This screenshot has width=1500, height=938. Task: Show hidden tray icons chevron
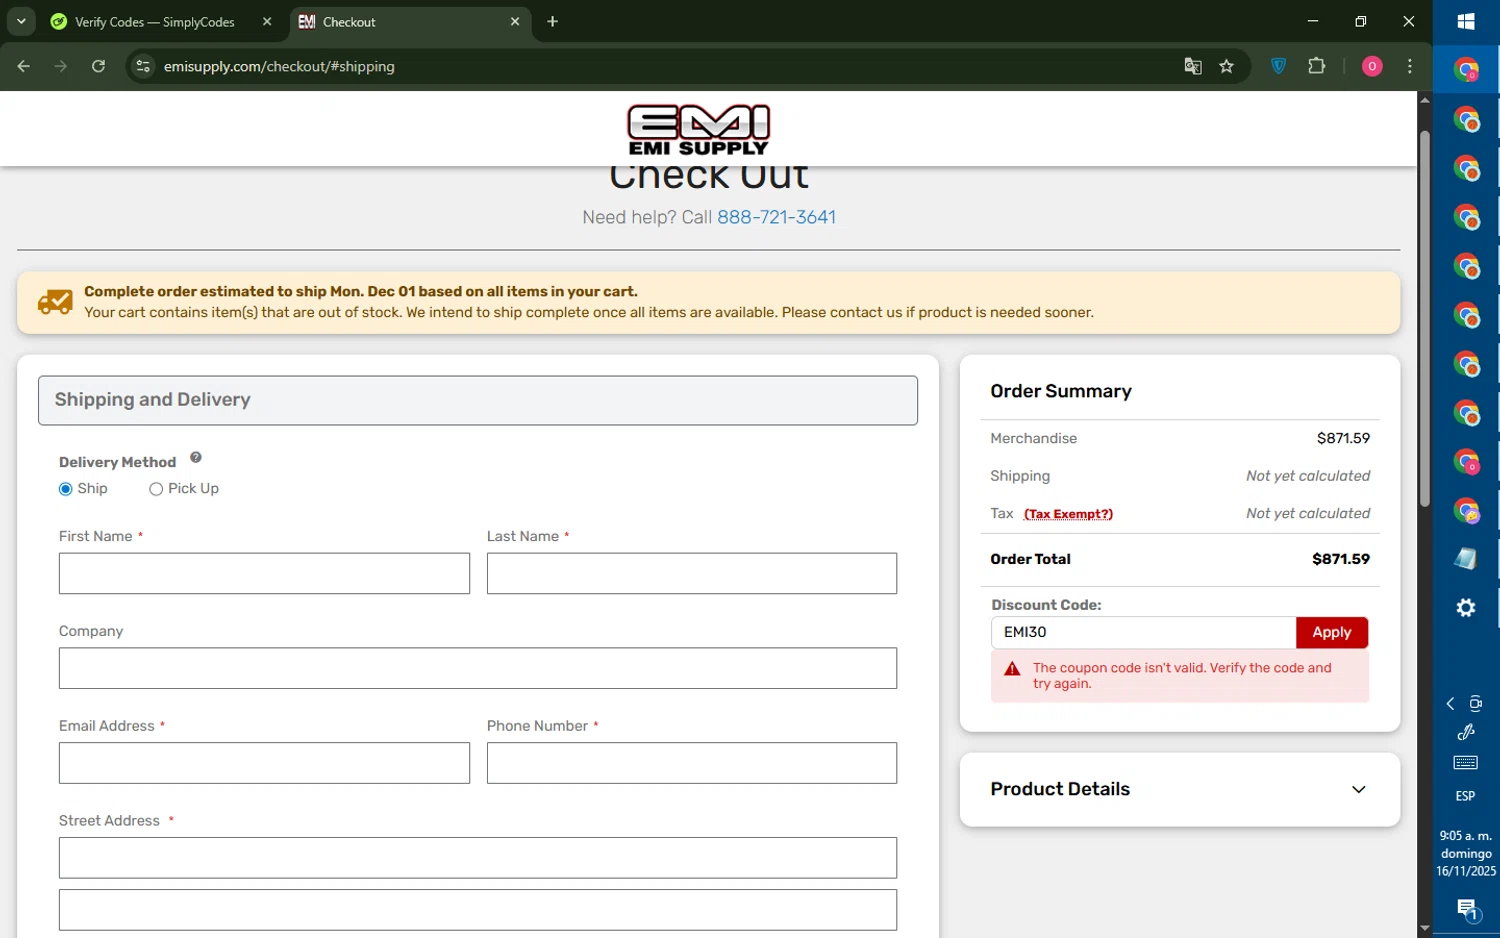click(x=1450, y=704)
